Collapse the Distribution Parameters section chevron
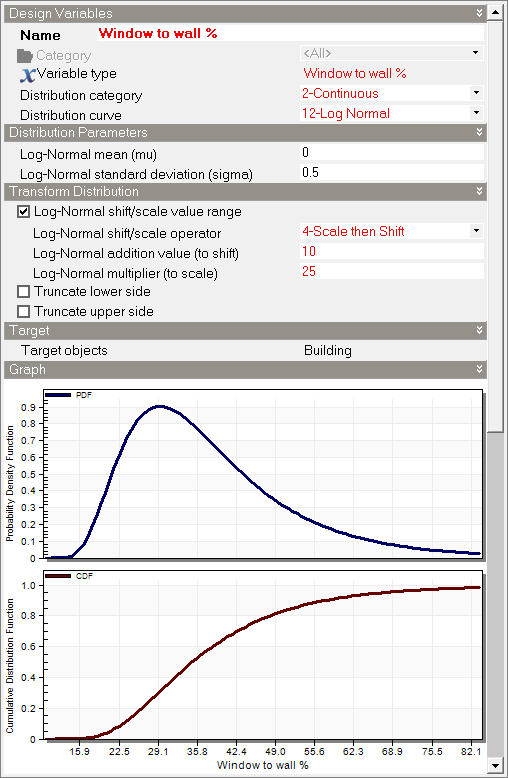508x778 pixels. coord(479,132)
